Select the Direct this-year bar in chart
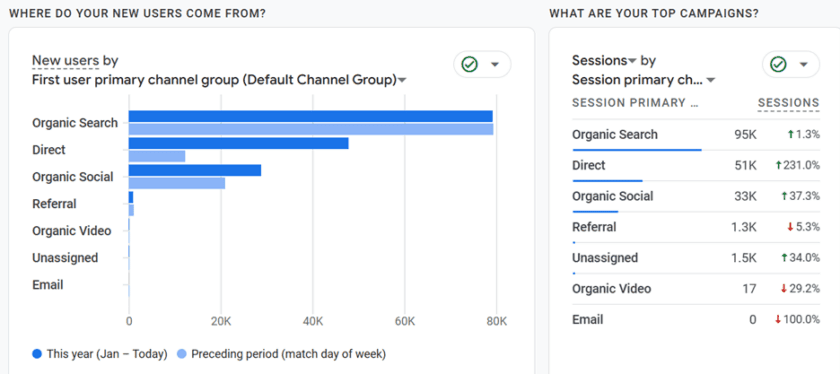 (x=239, y=143)
